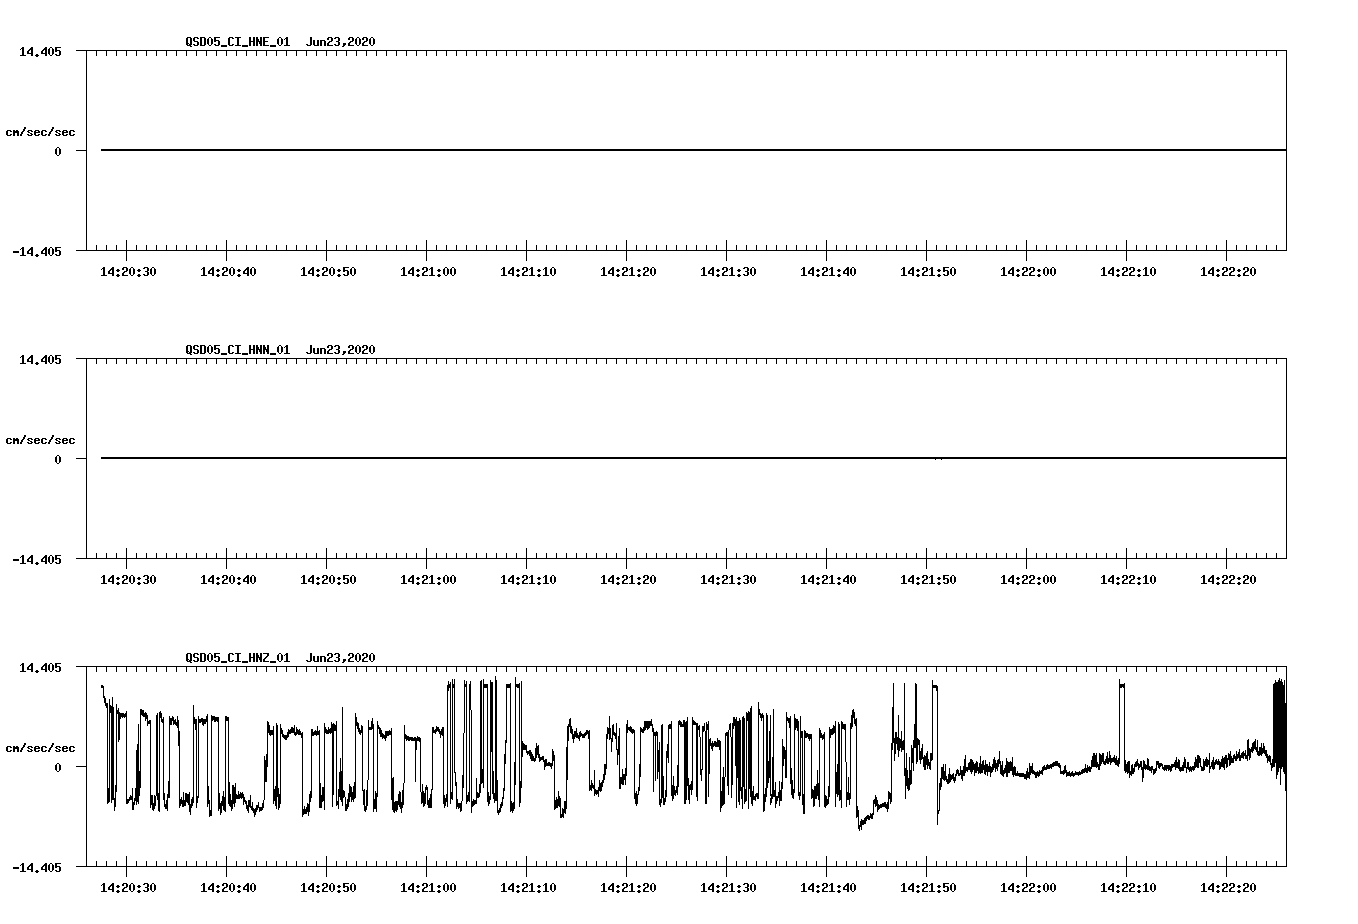Click the Jun23,2020 date on HNE plot
The width and height of the screenshot is (1358, 924).
pyautogui.click(x=341, y=42)
